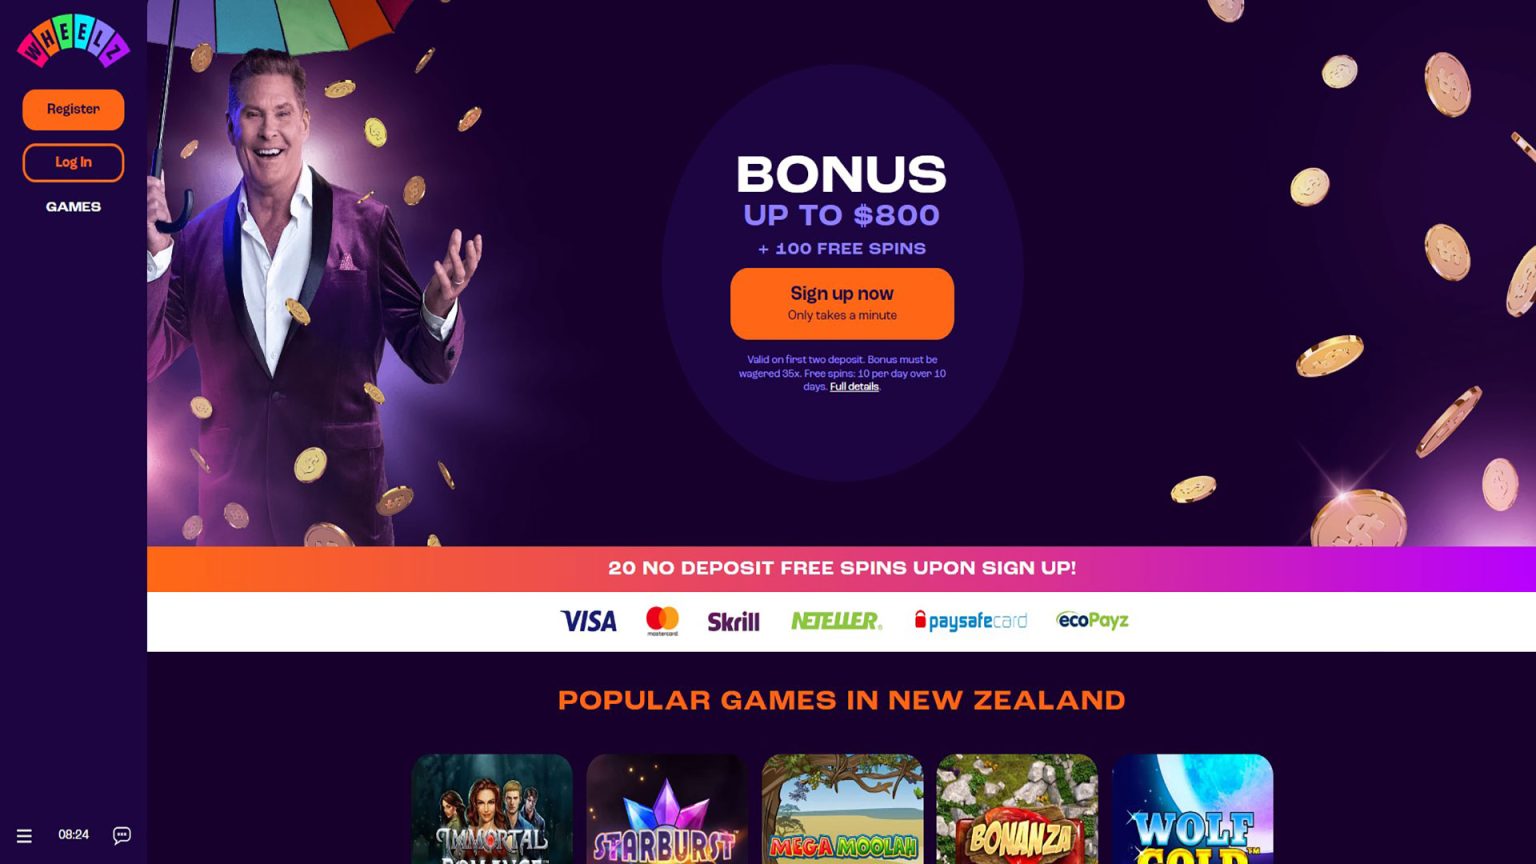Click the Neteller payment logo
The width and height of the screenshot is (1536, 864).
(x=836, y=621)
